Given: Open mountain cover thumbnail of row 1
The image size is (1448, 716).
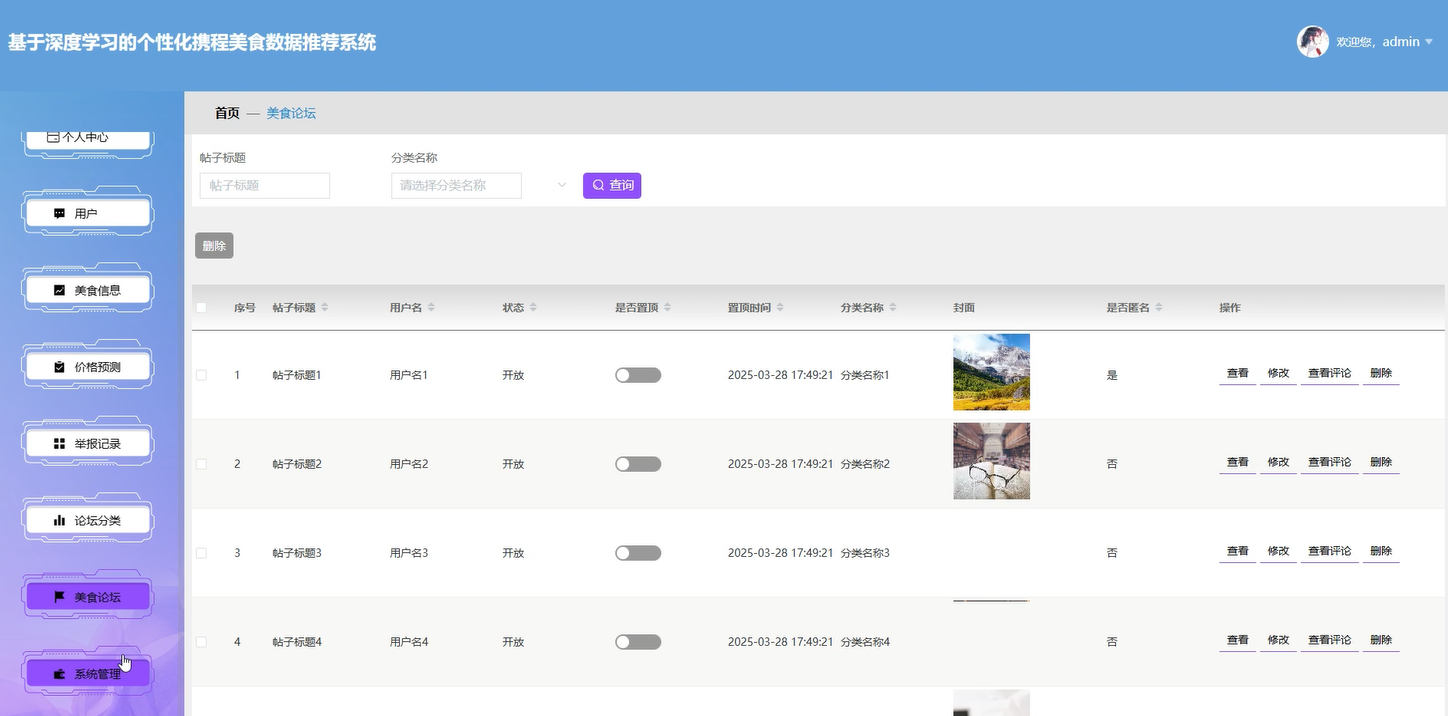Looking at the screenshot, I should point(991,372).
